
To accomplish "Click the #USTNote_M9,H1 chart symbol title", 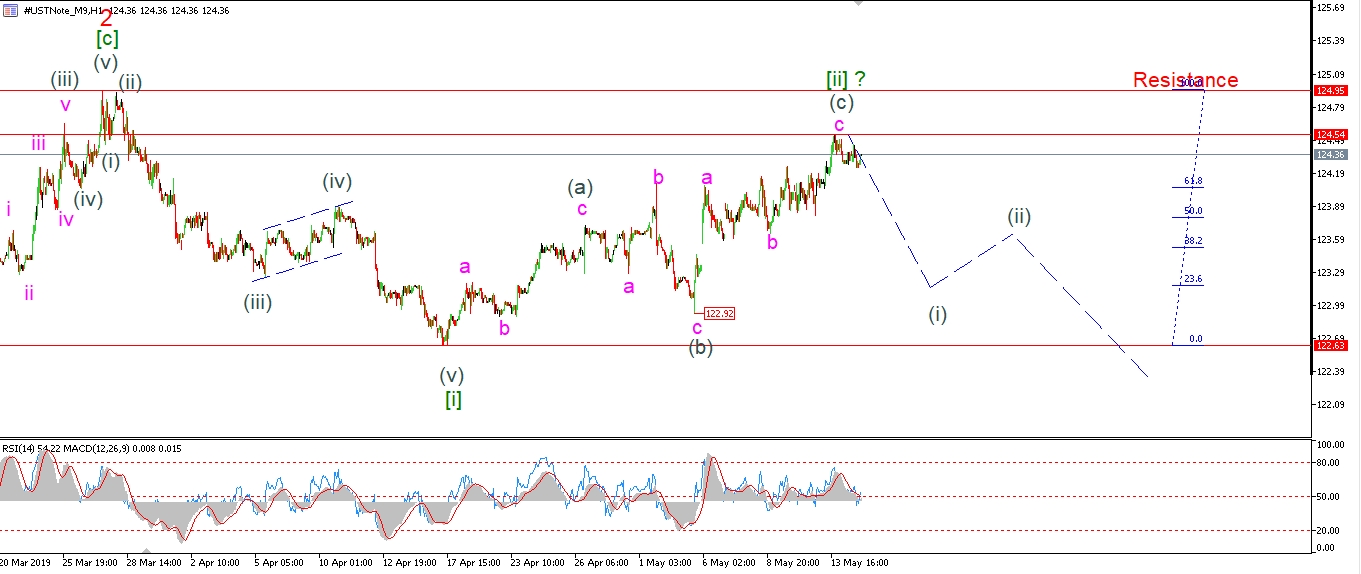I will click(58, 10).
